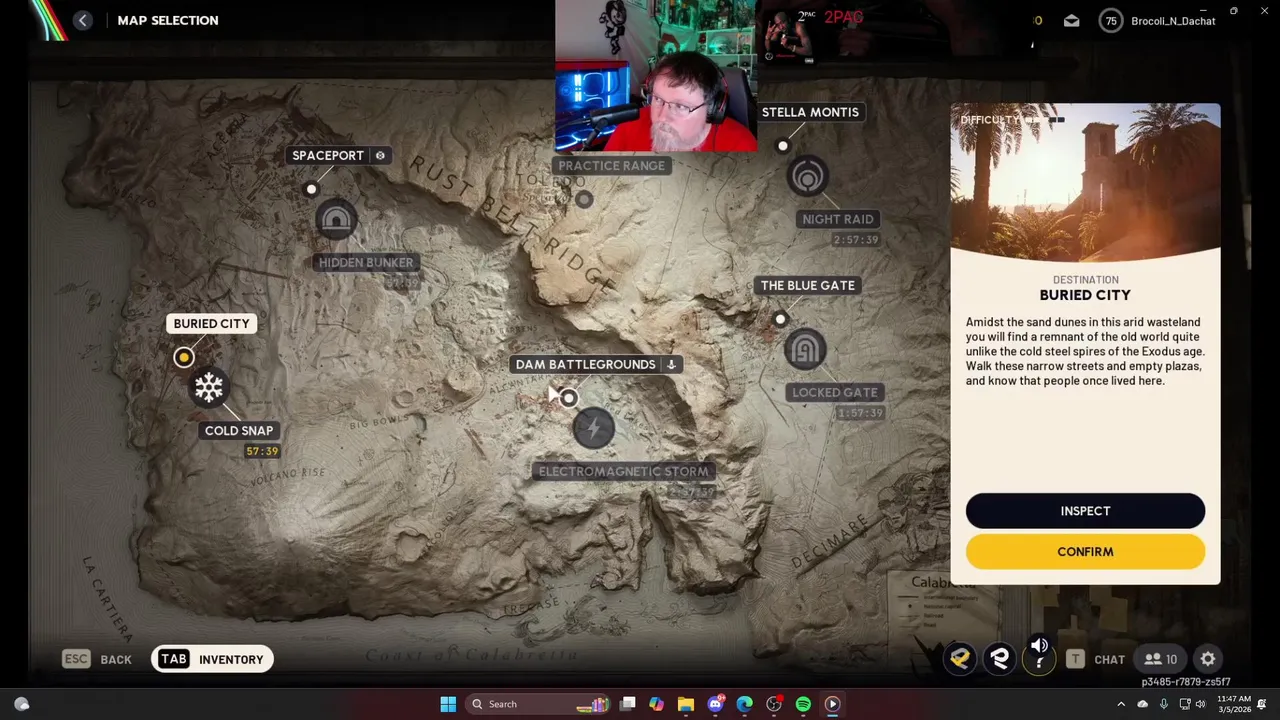Click the Practice Range label
Screen dimensions: 1280x720
coord(611,165)
